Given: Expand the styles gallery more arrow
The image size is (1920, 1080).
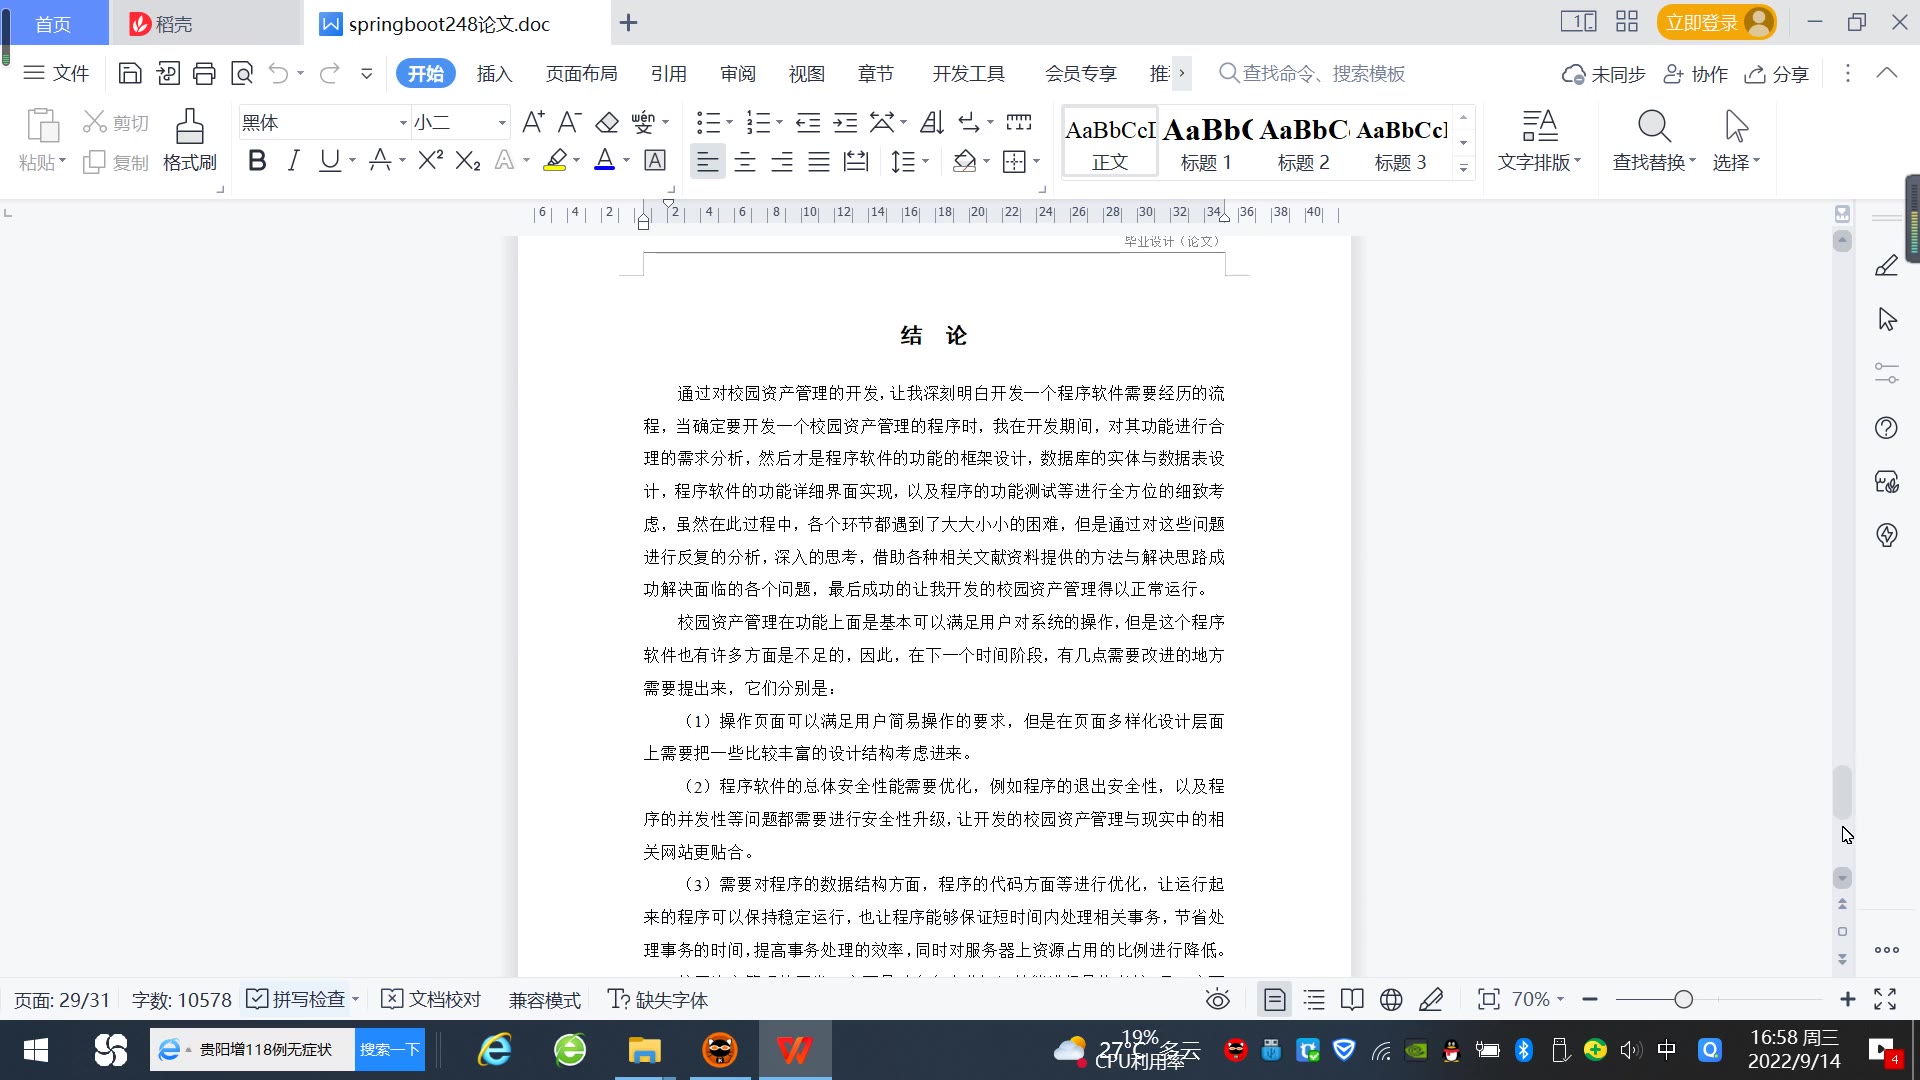Looking at the screenshot, I should point(1463,168).
